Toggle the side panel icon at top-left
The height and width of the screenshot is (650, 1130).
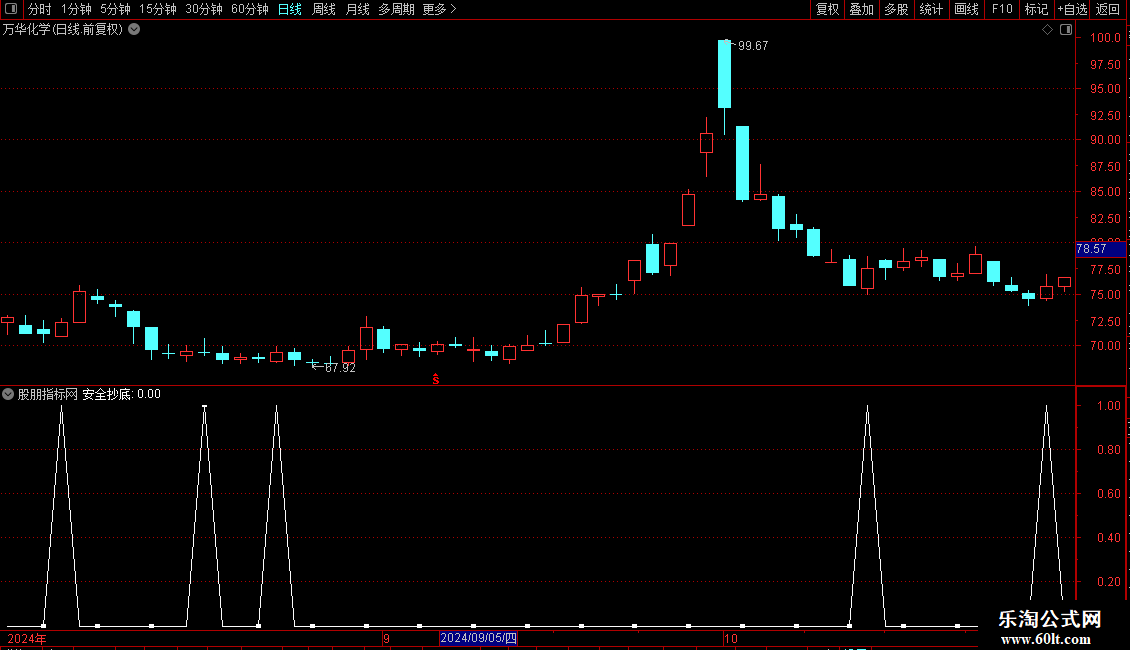11,9
